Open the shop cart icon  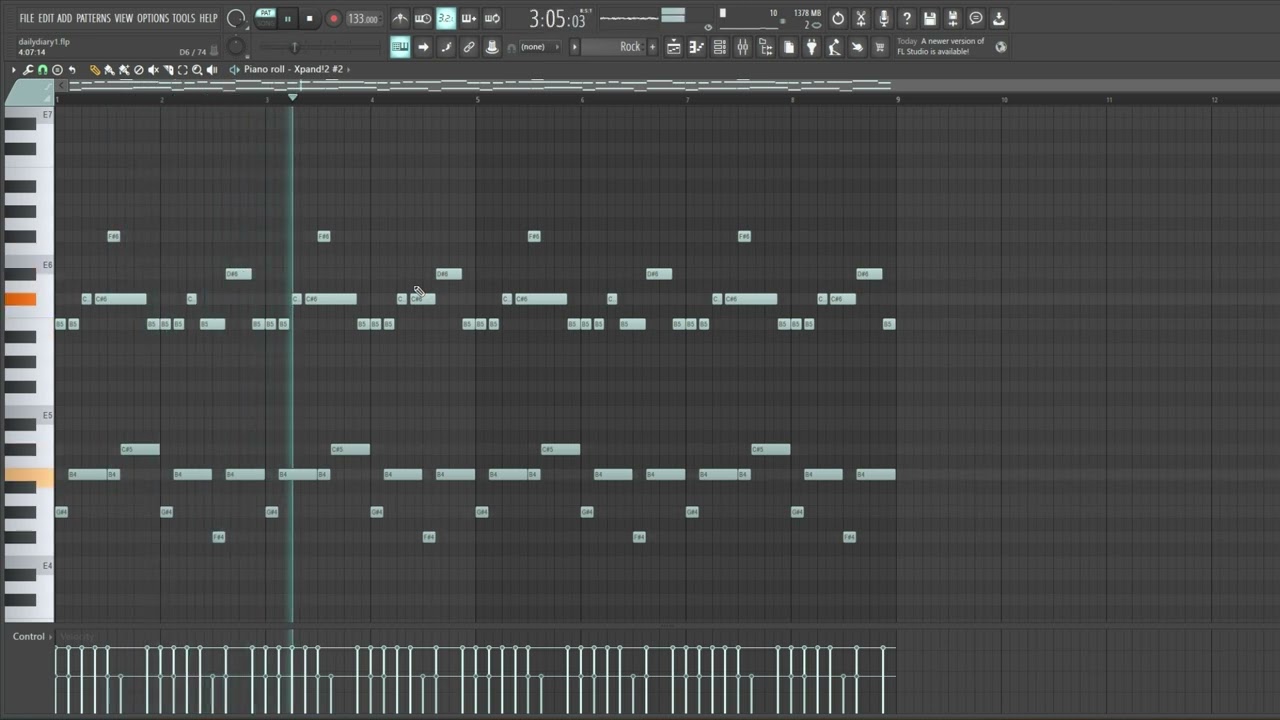point(880,47)
